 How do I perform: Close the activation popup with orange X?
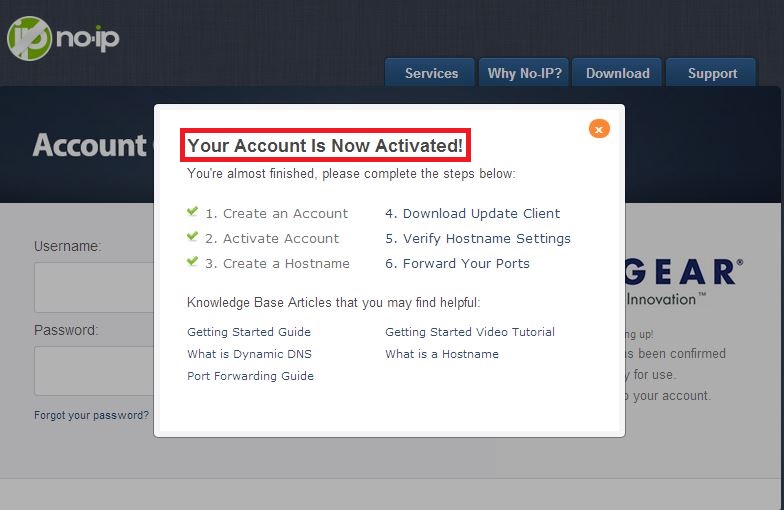pyautogui.click(x=598, y=129)
